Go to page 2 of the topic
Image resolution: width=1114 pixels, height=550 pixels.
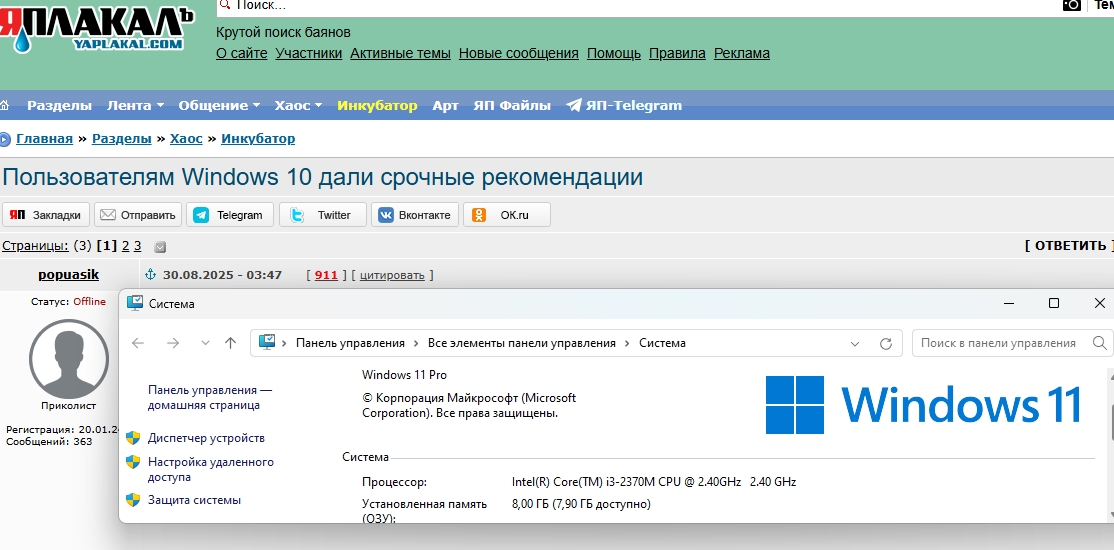click(x=125, y=246)
